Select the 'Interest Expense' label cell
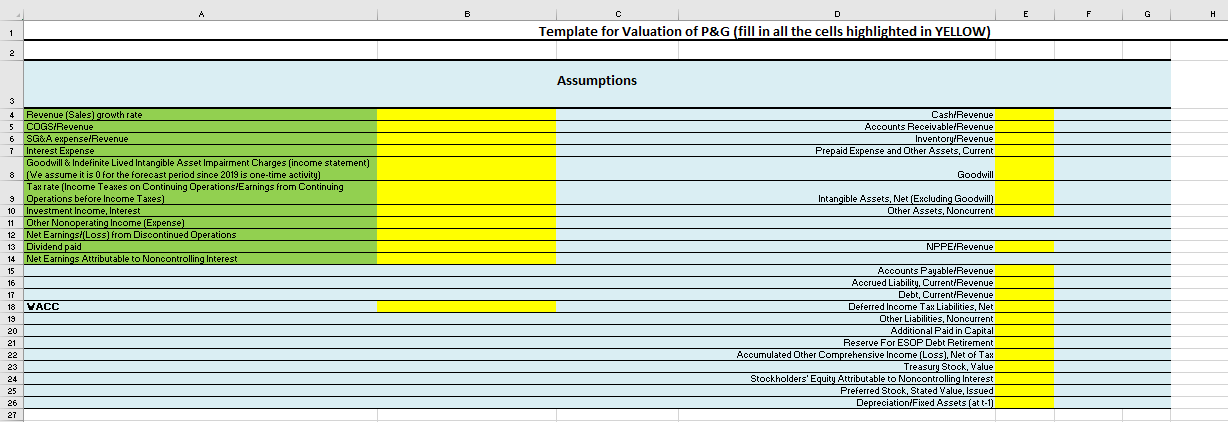Screen dimensions: 1228x422 [x=200, y=151]
